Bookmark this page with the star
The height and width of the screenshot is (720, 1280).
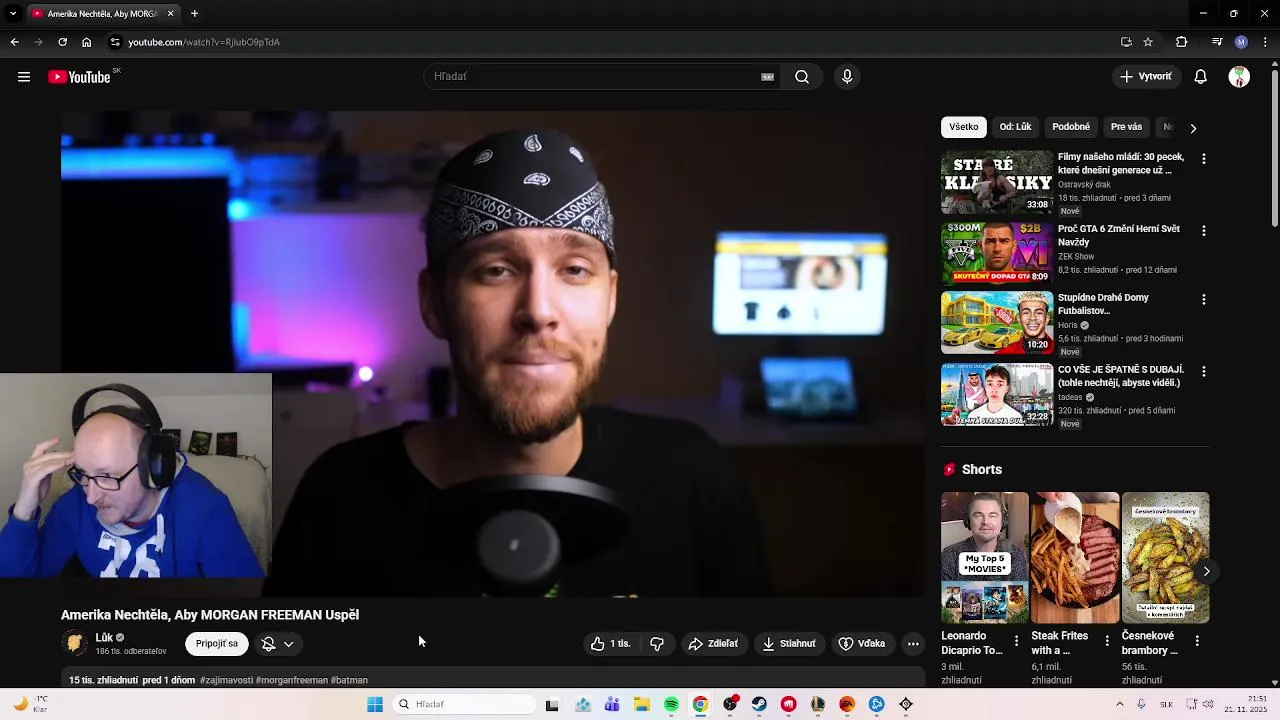(1148, 42)
